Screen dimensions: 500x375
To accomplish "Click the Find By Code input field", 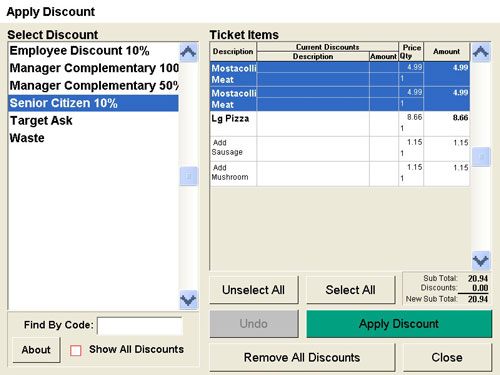I will point(140,325).
